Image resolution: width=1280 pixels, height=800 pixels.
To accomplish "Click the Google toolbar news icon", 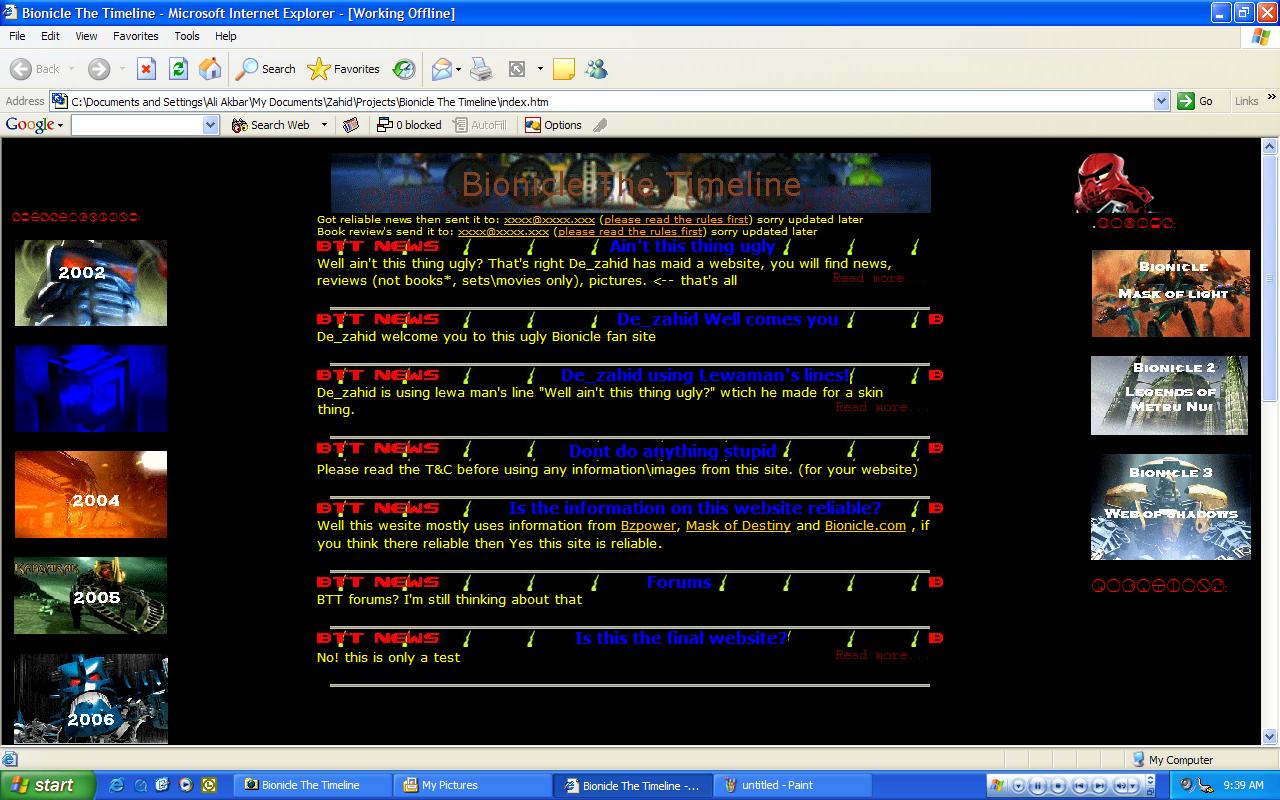I will (350, 125).
